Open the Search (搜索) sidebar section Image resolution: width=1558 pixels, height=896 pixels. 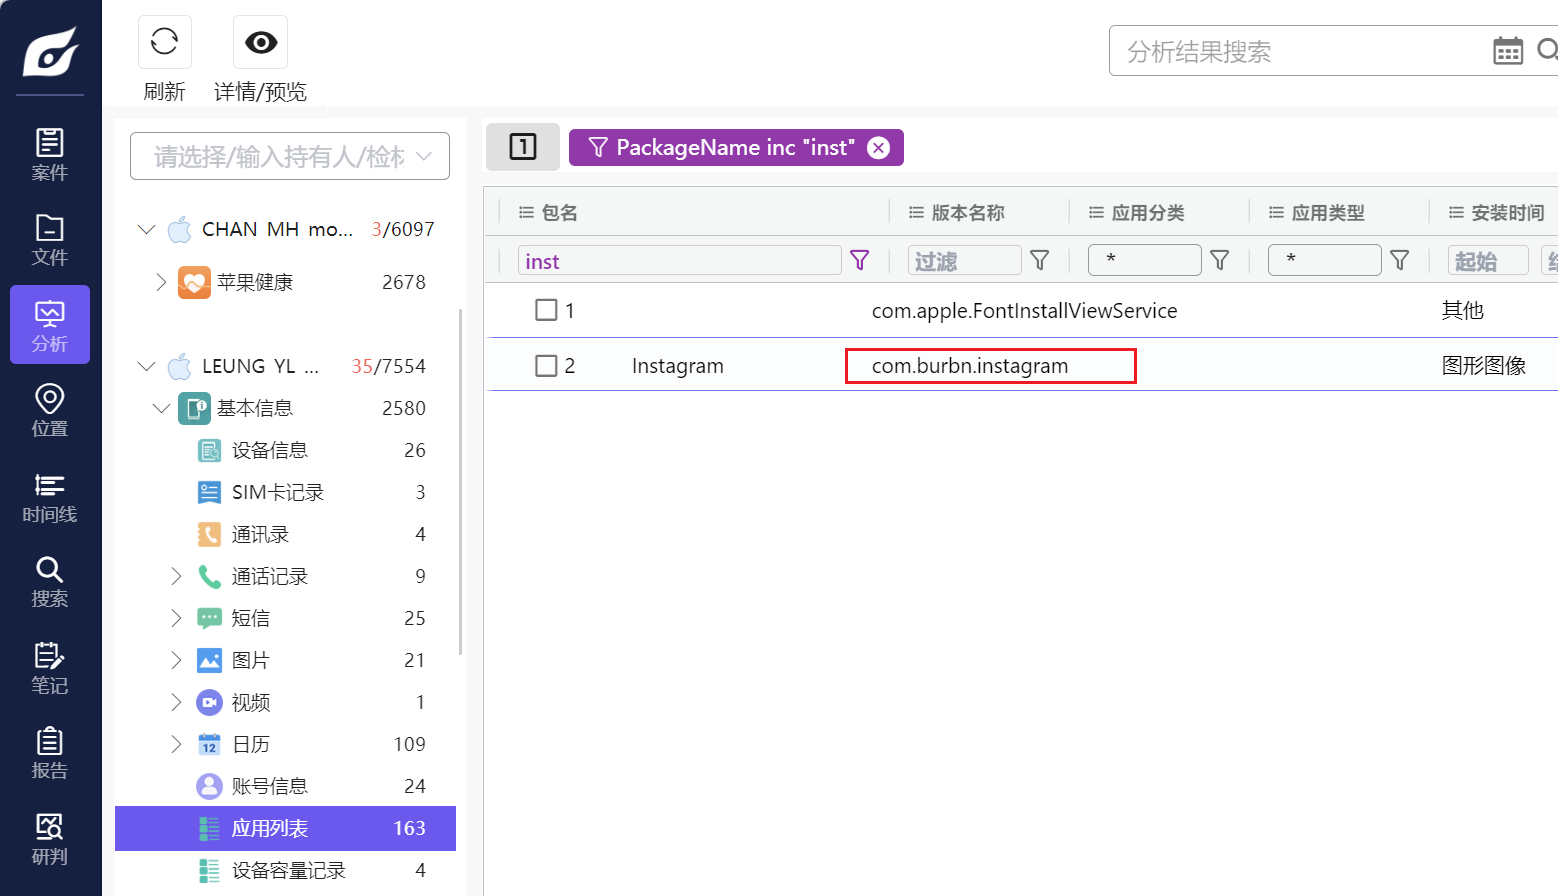[x=49, y=582]
